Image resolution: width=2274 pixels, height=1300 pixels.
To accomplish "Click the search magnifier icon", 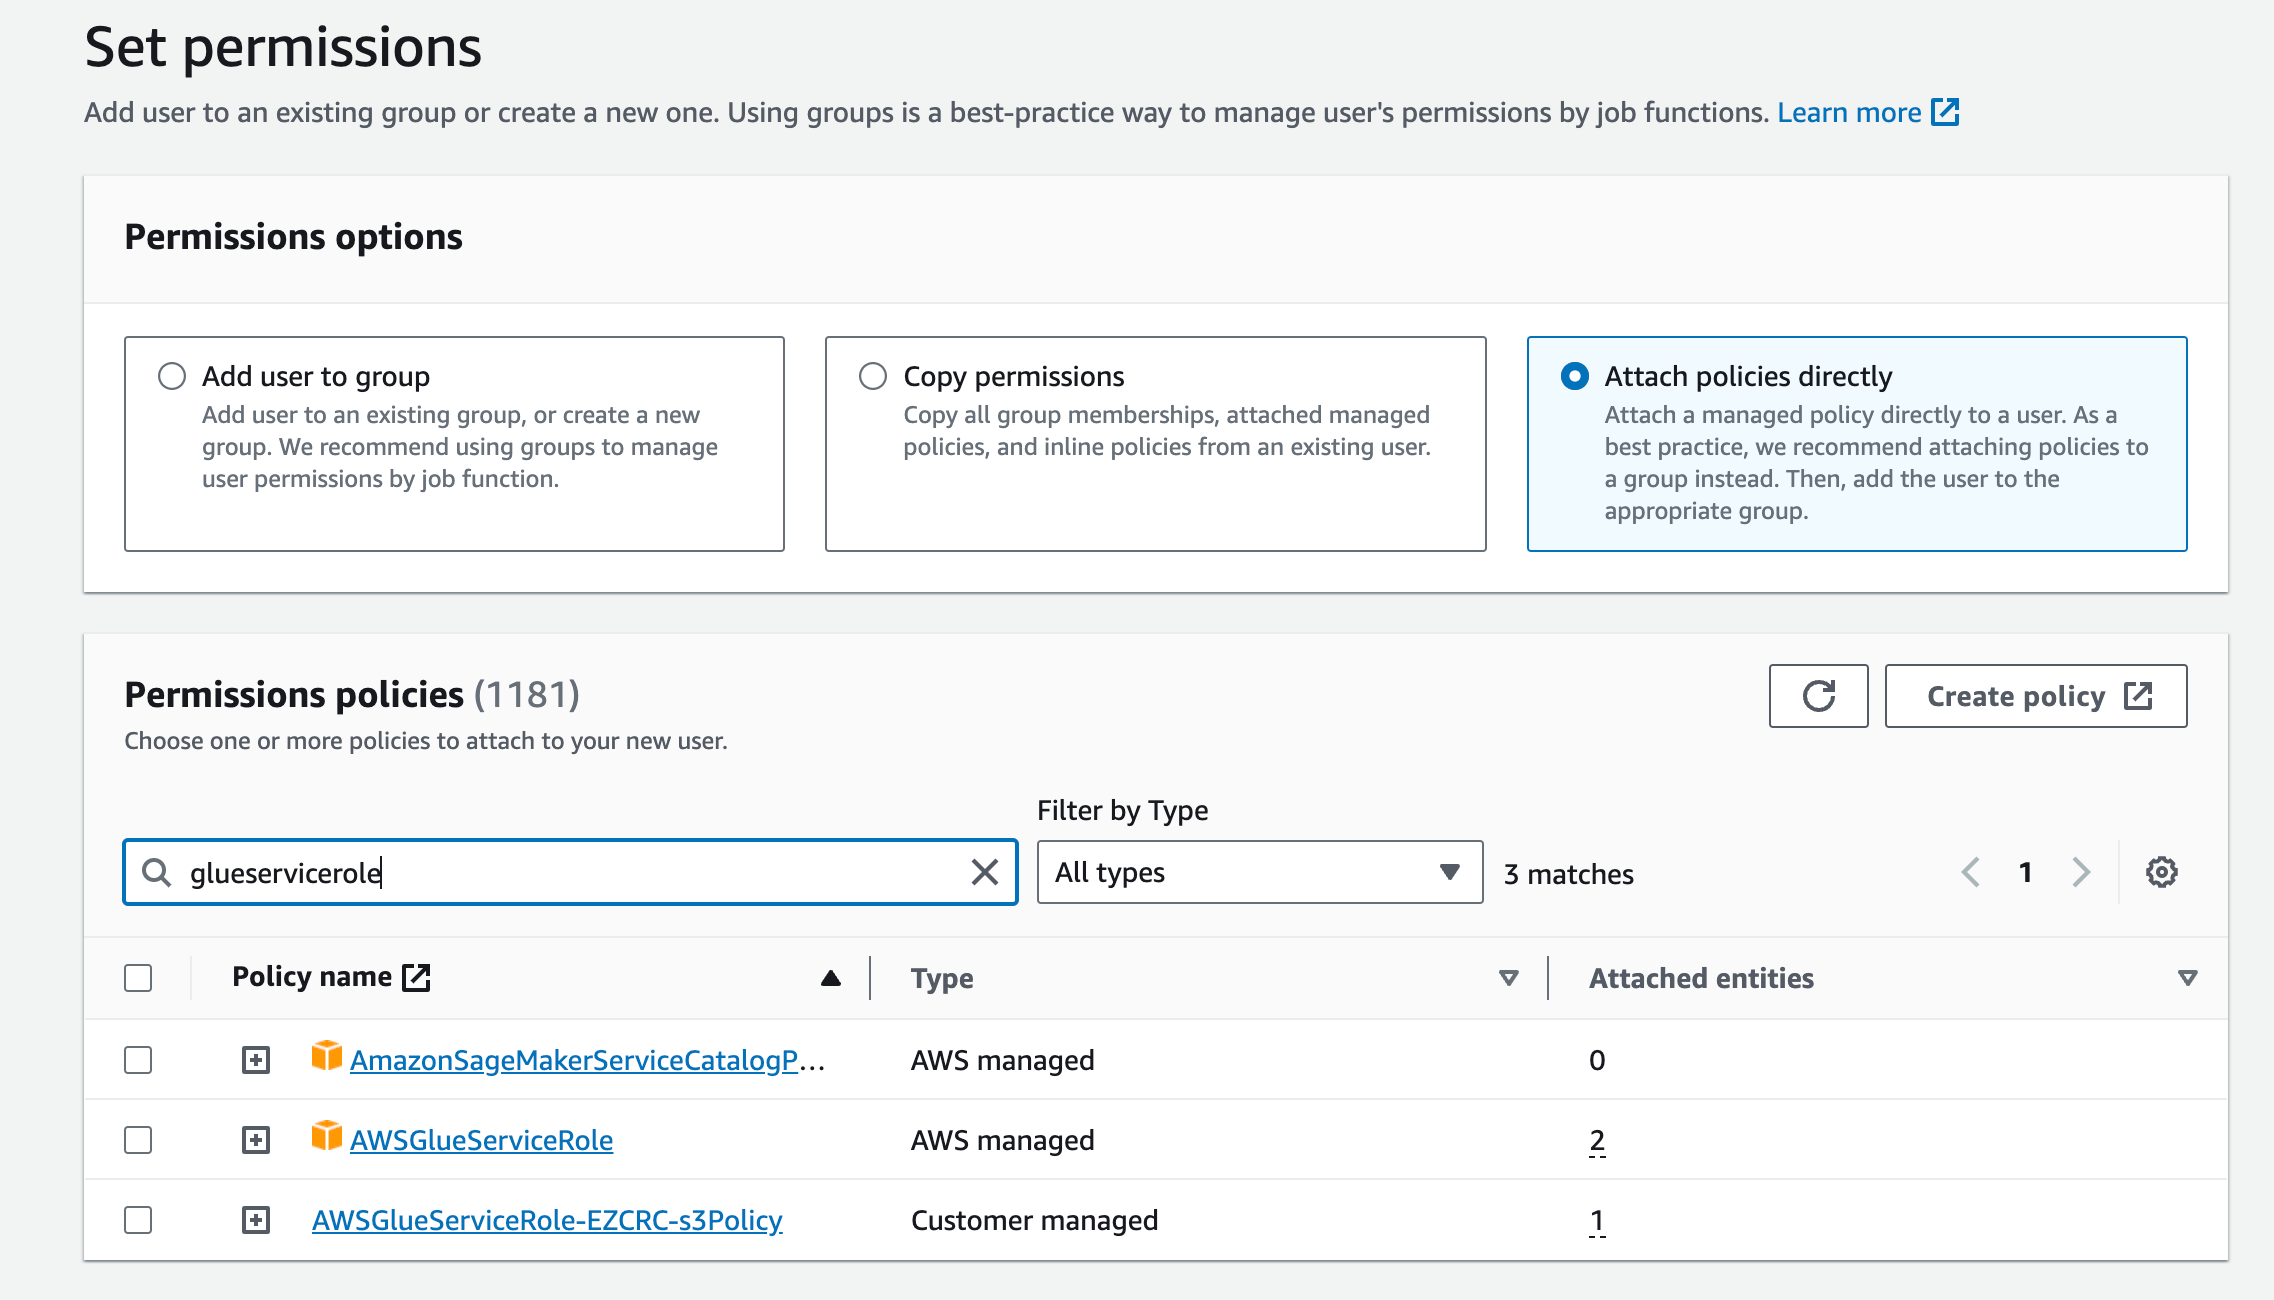I will (x=156, y=872).
